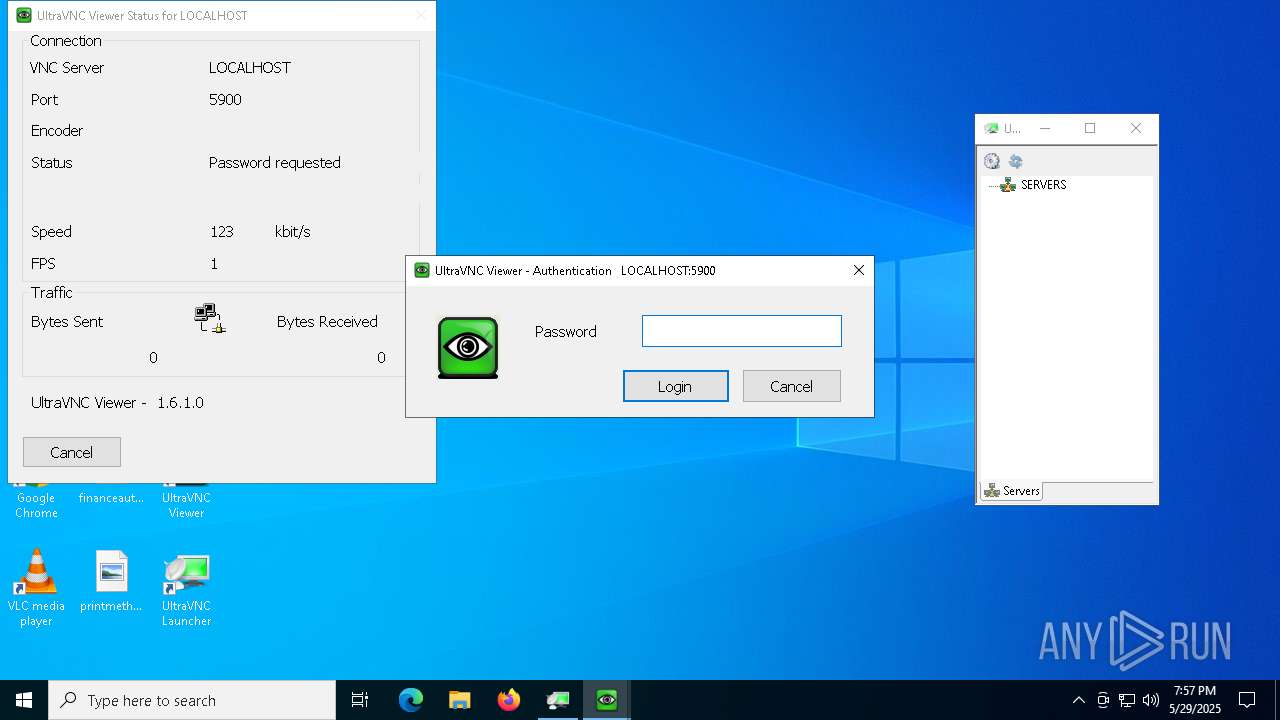This screenshot has width=1280, height=720.
Task: Open File Explorer from taskbar
Action: pyautogui.click(x=459, y=700)
